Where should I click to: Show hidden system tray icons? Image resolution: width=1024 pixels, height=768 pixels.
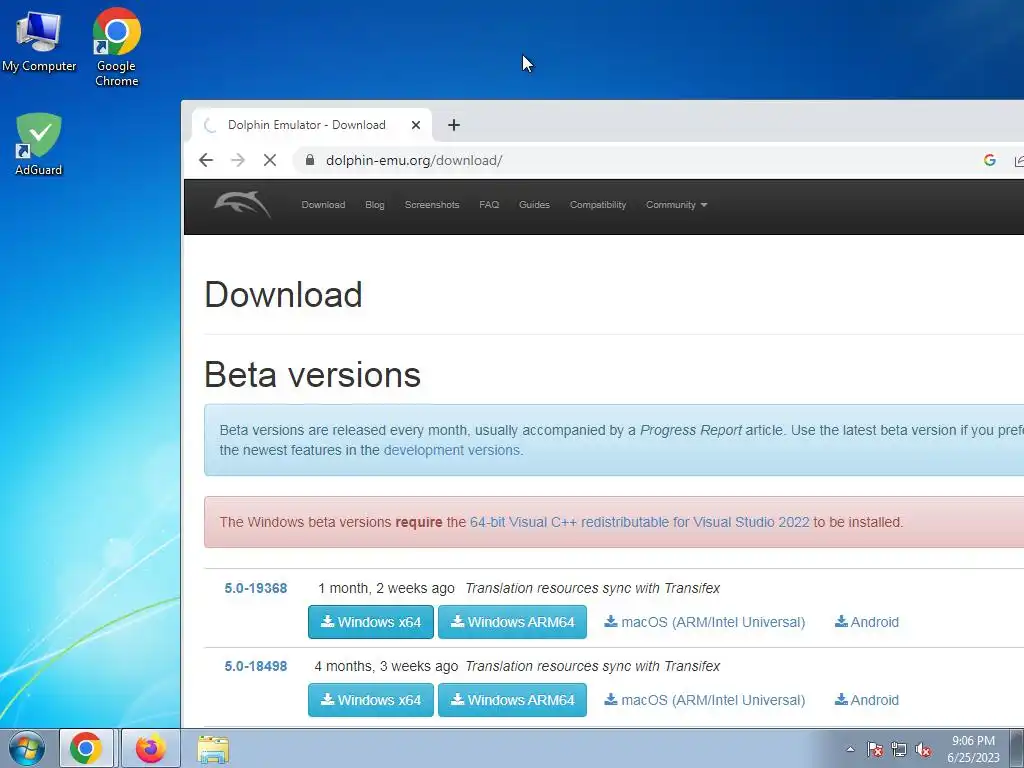tap(850, 749)
